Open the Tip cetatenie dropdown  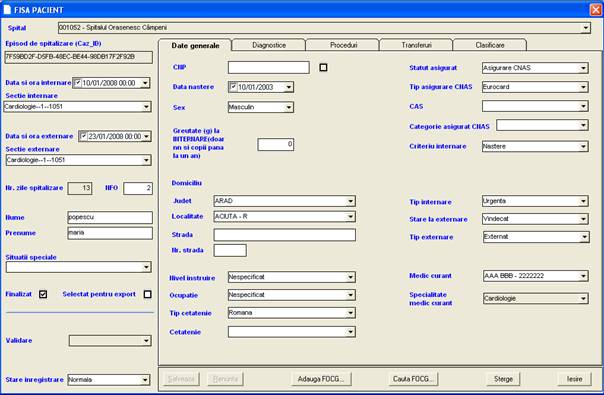[x=350, y=313]
